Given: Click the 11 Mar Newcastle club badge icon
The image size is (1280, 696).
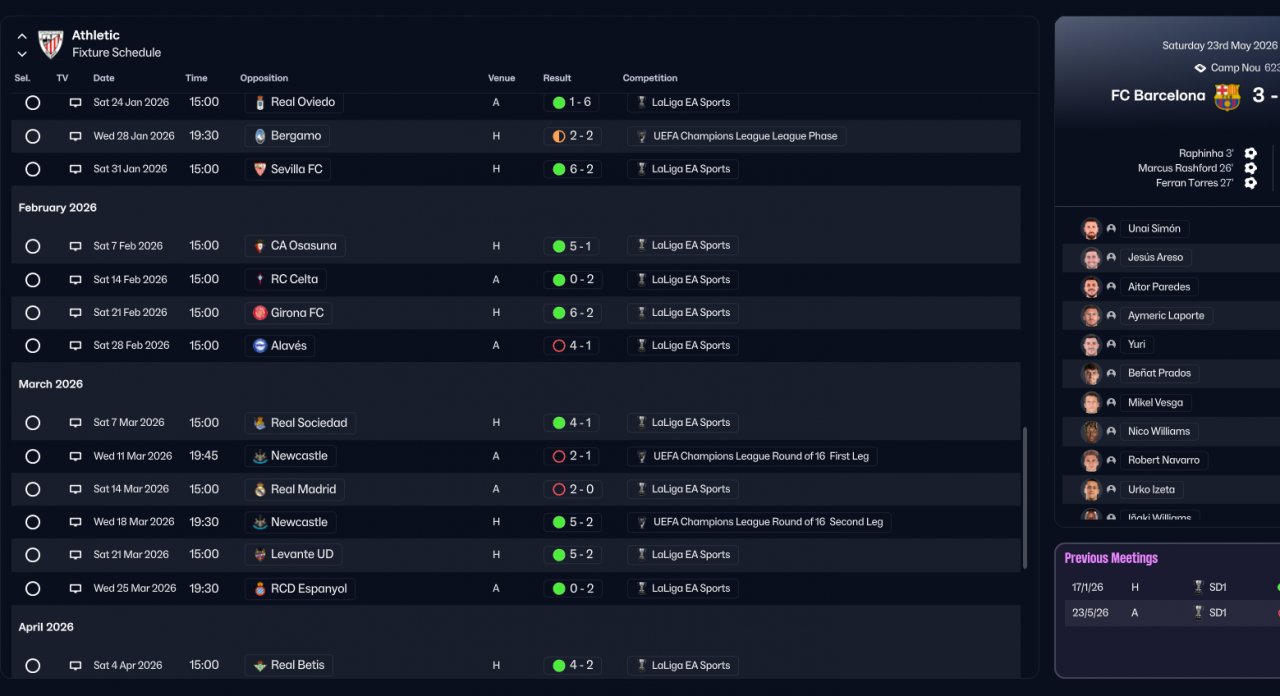Looking at the screenshot, I should coord(260,456).
